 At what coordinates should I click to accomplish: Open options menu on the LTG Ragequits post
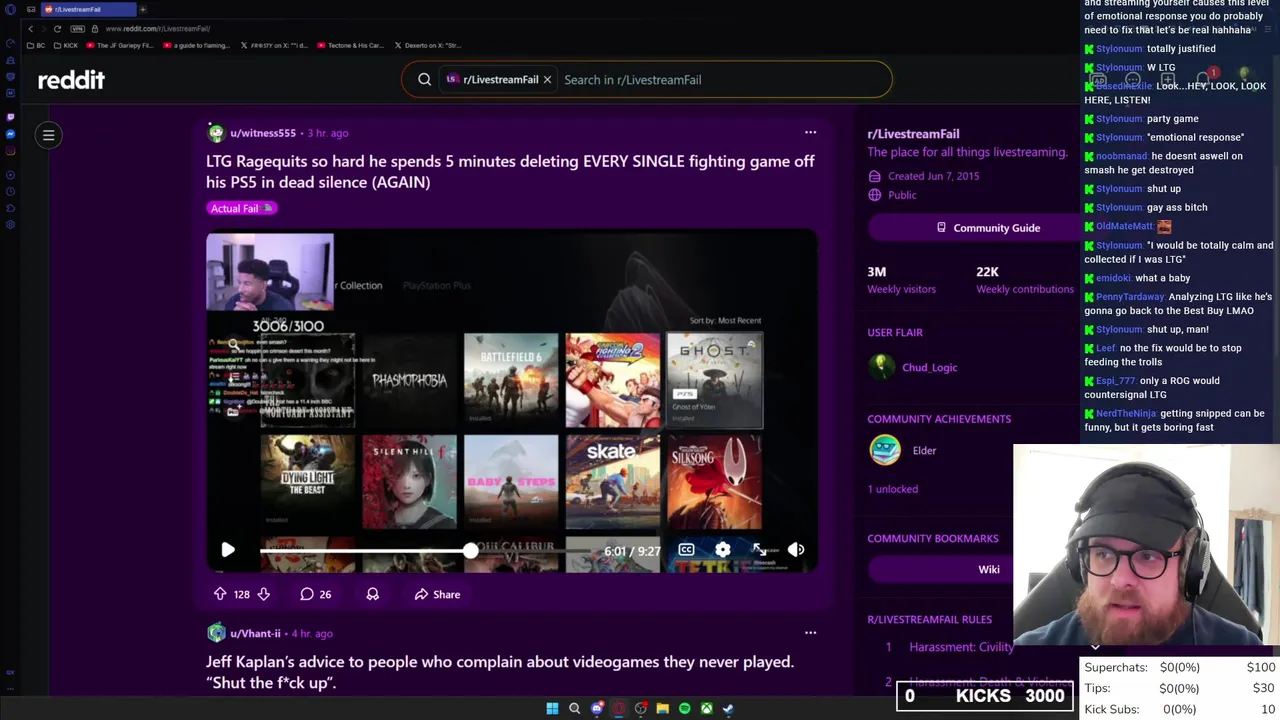pos(810,132)
